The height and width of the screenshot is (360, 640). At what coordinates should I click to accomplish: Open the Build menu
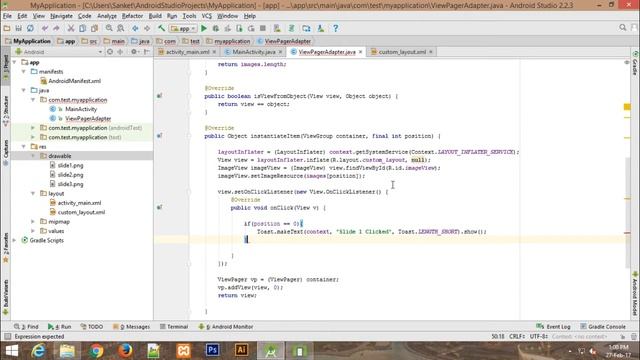(x=155, y=16)
